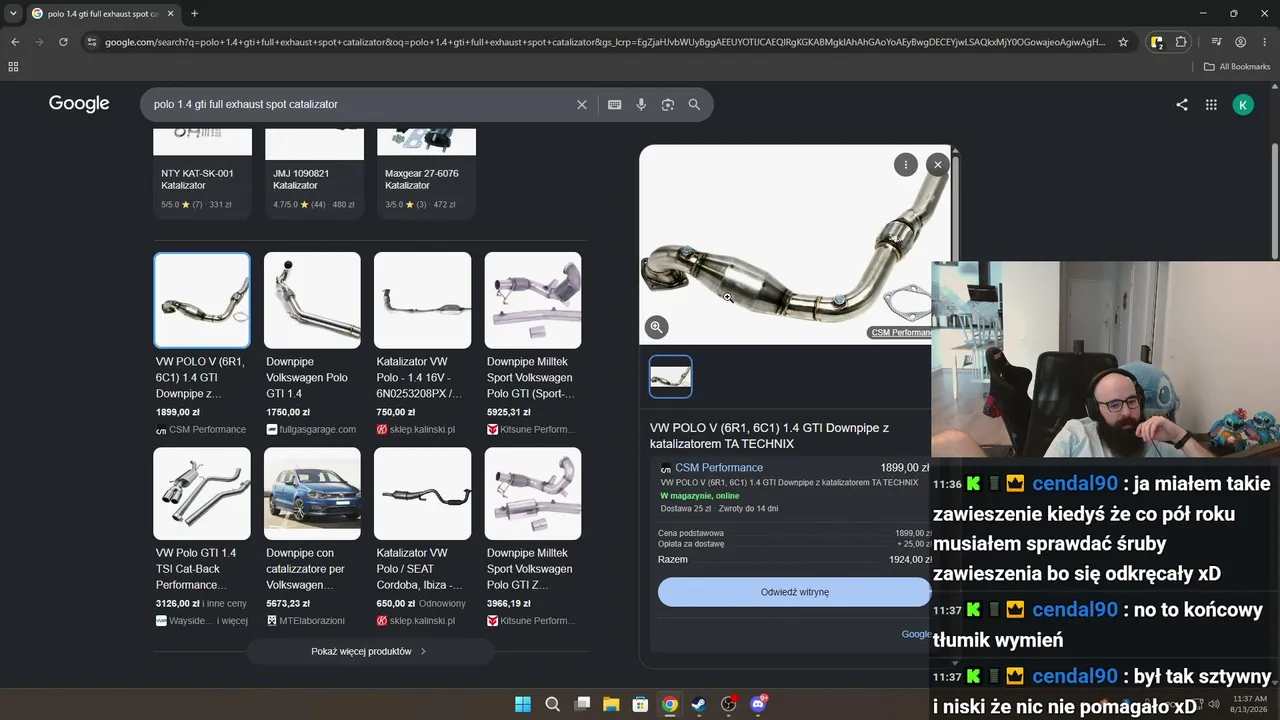
Task: Open Microsoft Store from the taskbar
Action: (640, 704)
